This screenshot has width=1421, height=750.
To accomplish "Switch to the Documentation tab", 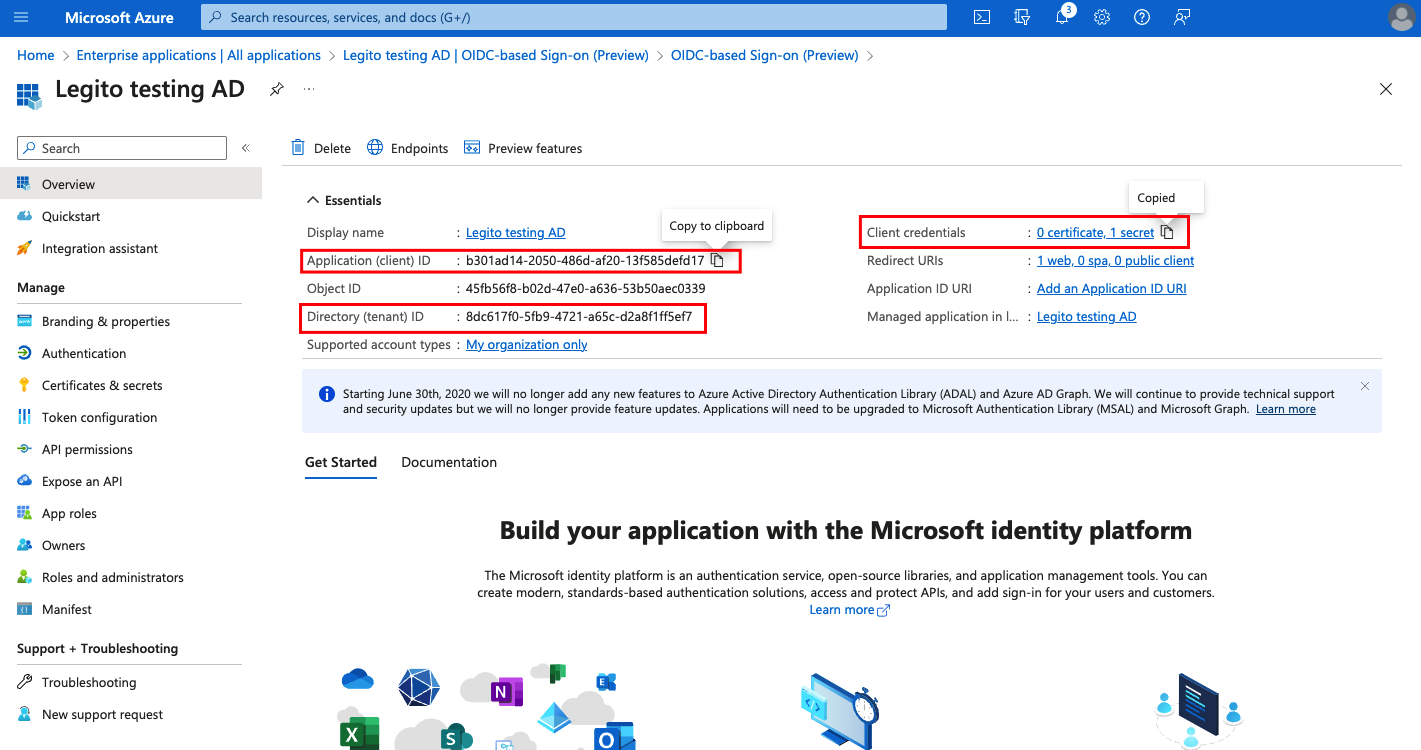I will coord(449,462).
